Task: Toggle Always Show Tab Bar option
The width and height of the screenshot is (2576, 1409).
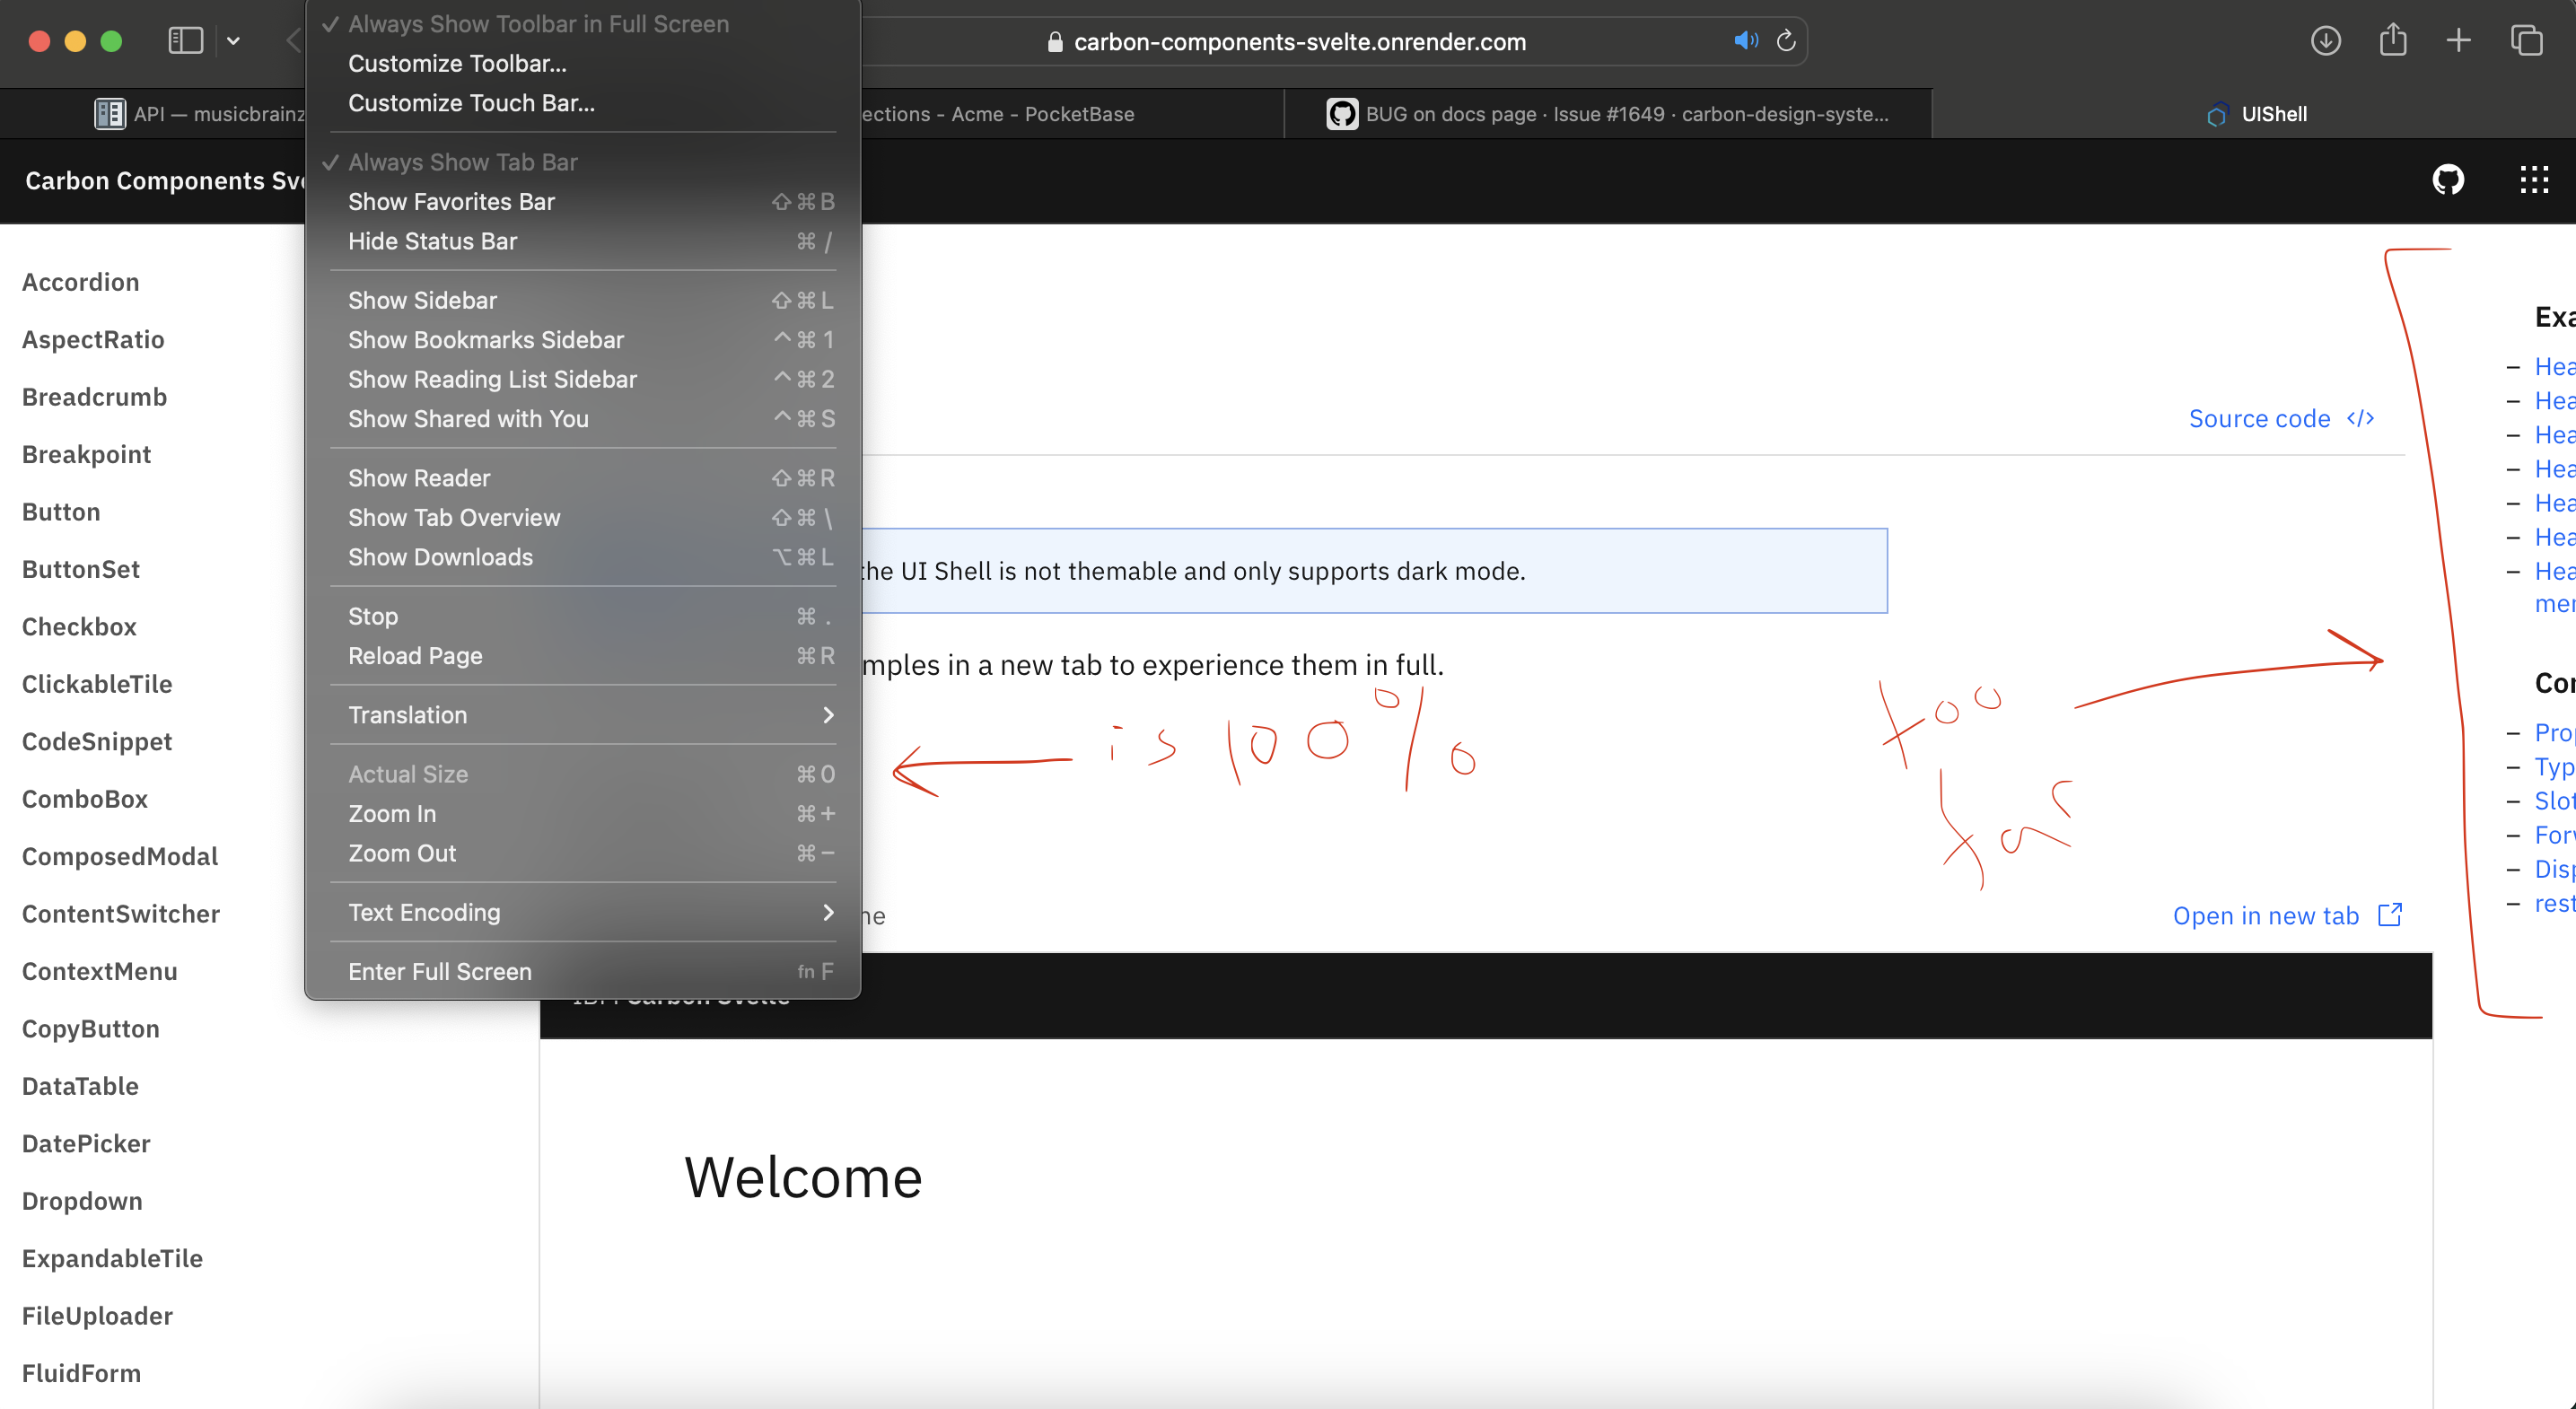Action: click(582, 162)
